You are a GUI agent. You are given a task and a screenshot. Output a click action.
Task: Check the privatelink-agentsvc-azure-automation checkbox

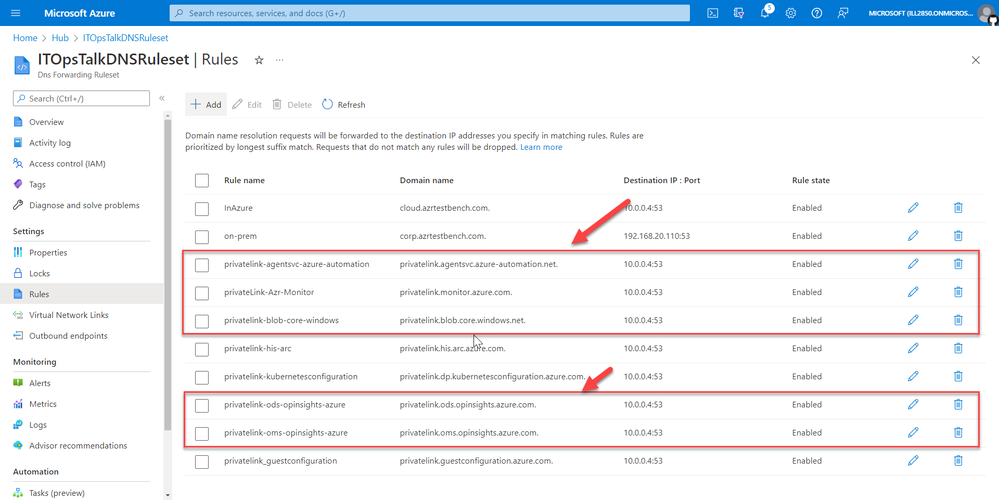click(202, 265)
